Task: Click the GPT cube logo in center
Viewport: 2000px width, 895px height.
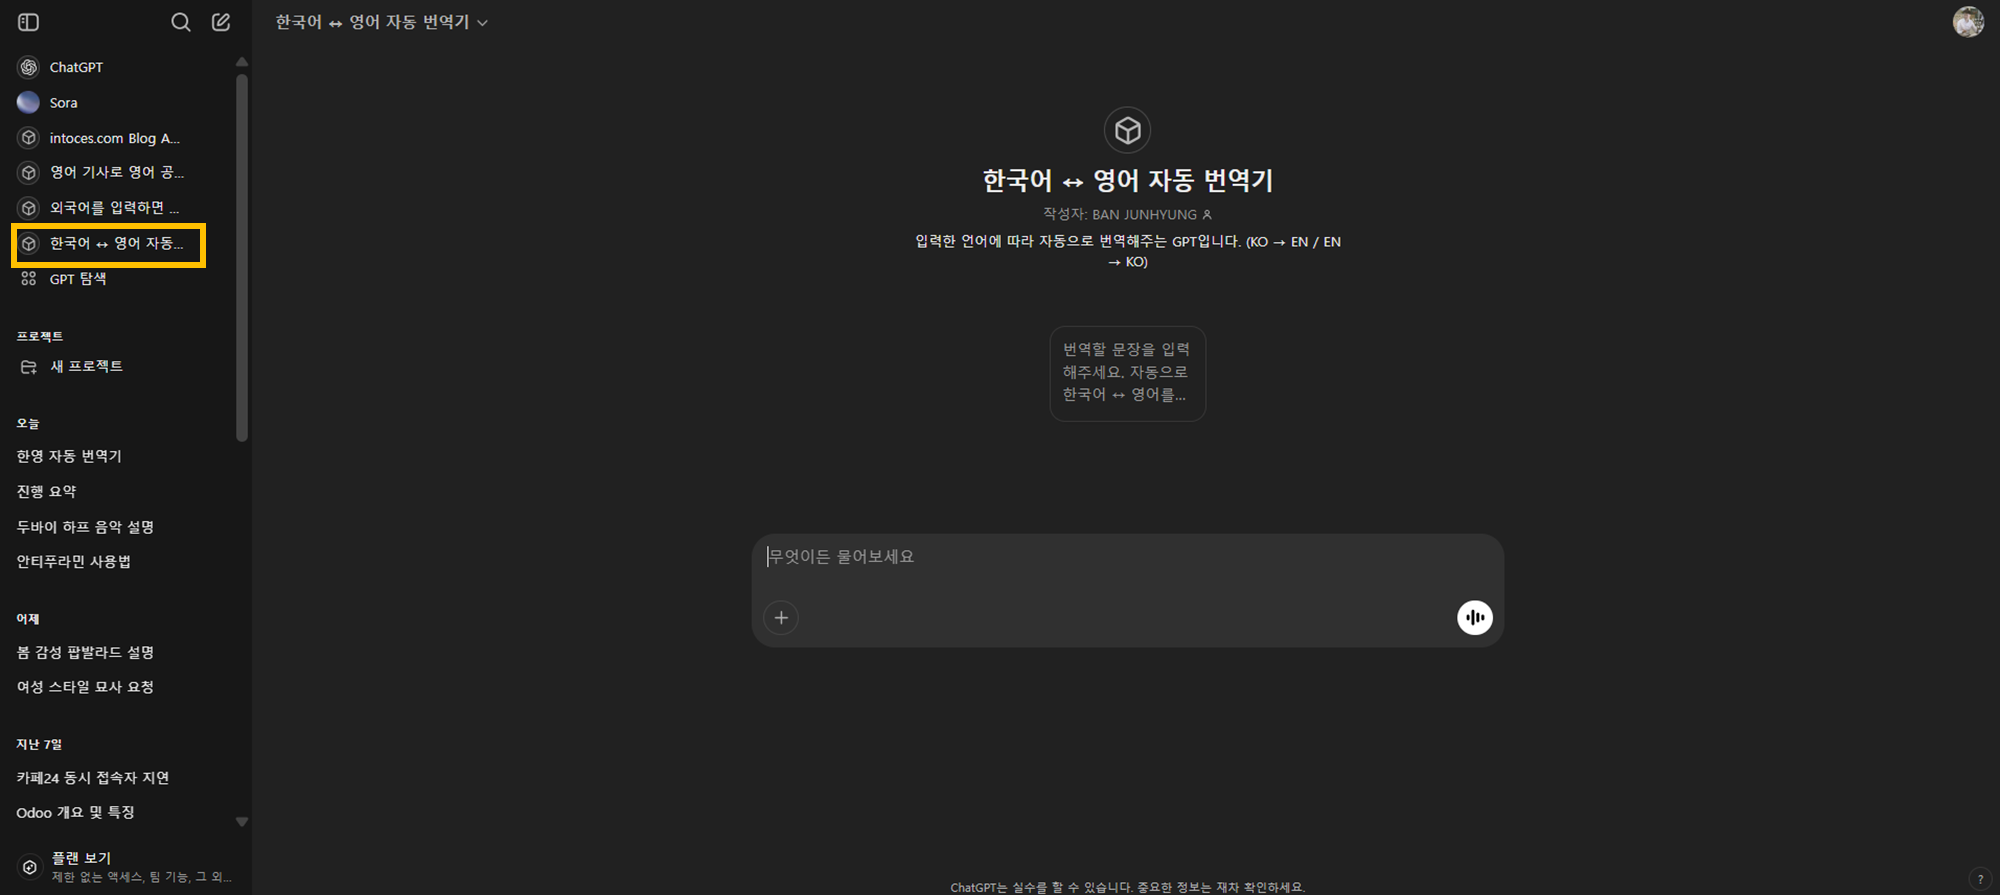Action: point(1128,130)
